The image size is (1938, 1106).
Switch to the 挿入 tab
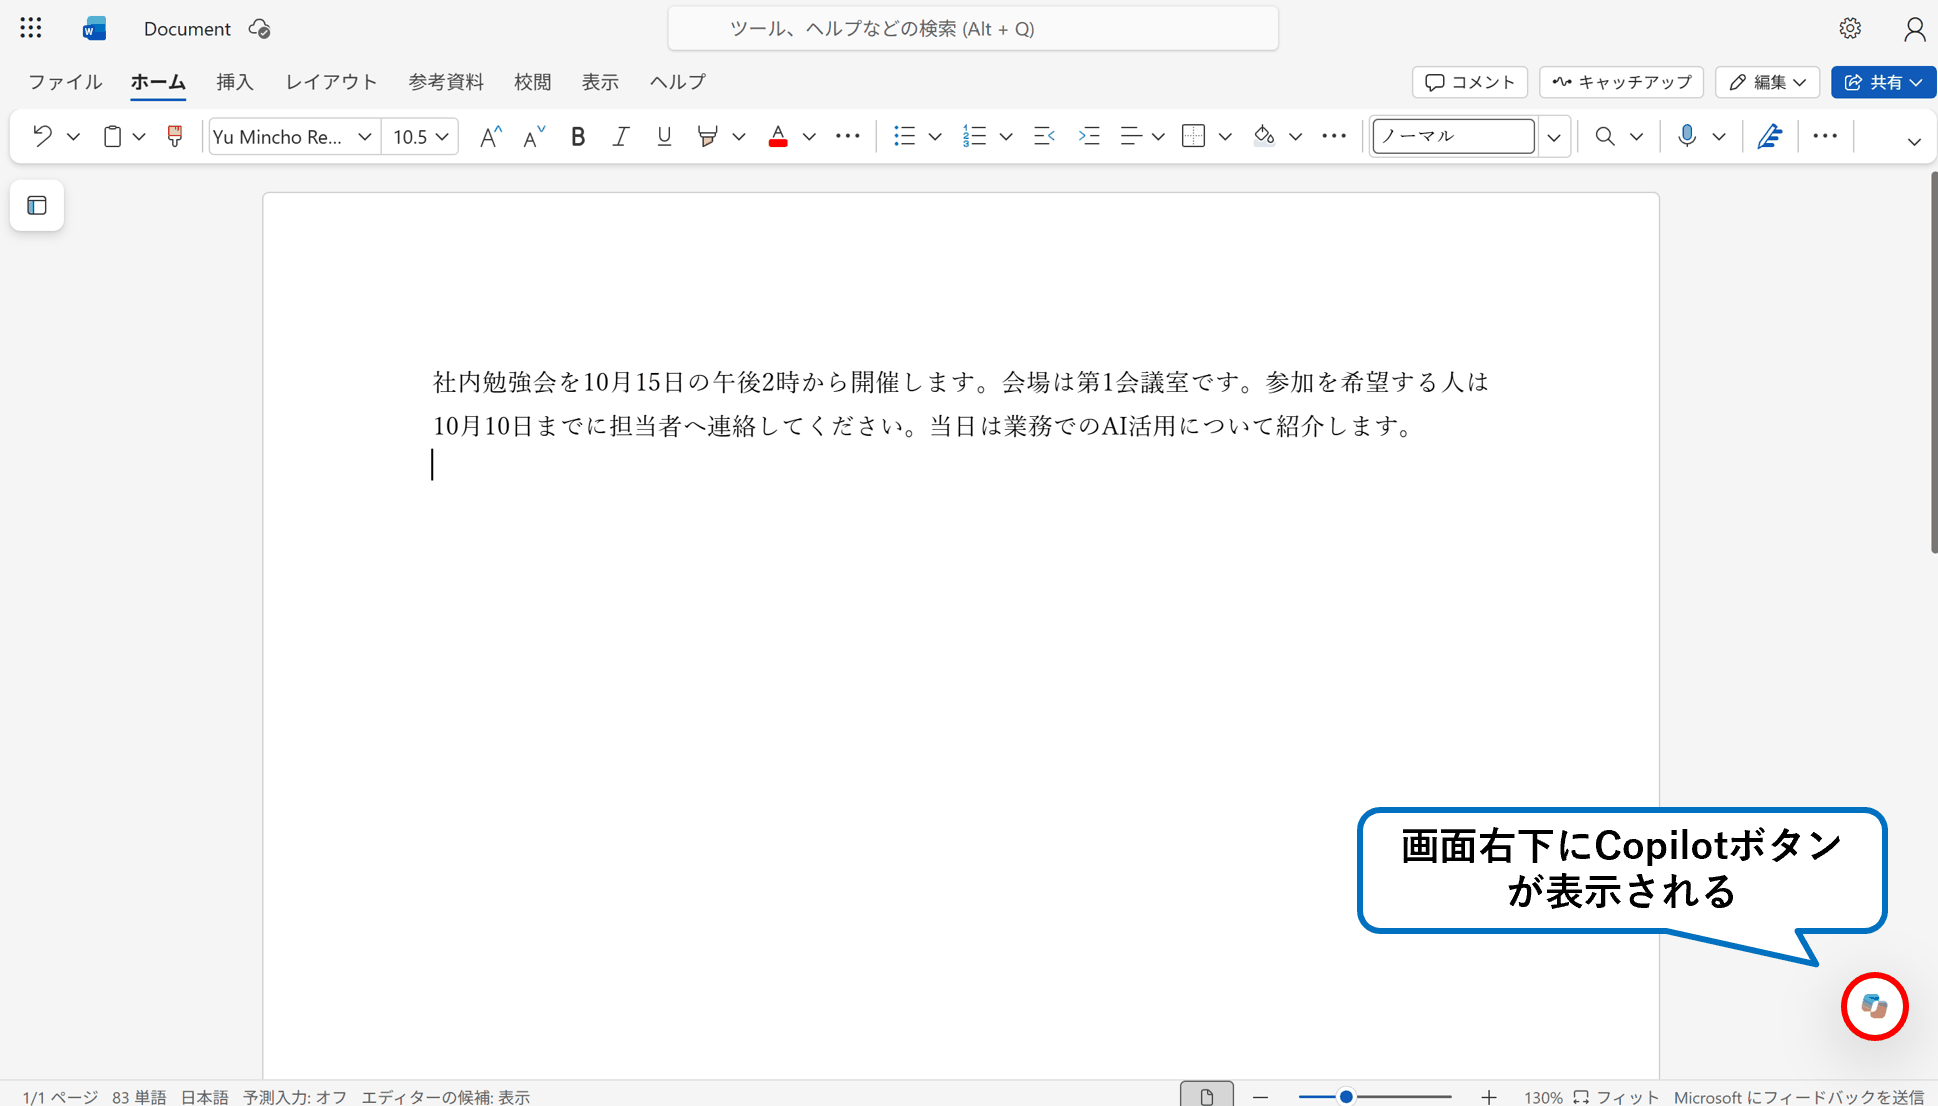[x=235, y=82]
